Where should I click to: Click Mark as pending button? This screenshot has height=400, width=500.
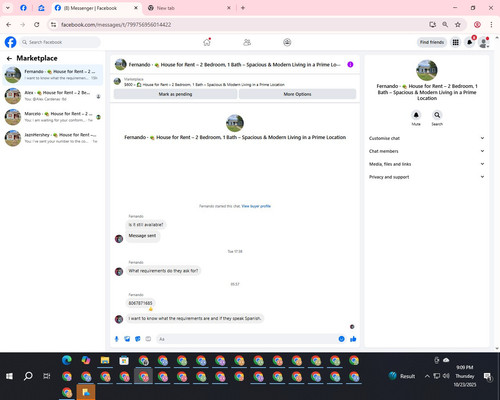point(175,94)
